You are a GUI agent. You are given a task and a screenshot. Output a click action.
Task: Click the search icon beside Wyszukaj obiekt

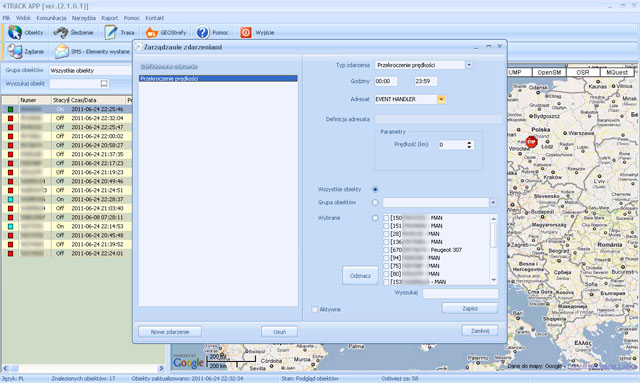click(x=104, y=83)
